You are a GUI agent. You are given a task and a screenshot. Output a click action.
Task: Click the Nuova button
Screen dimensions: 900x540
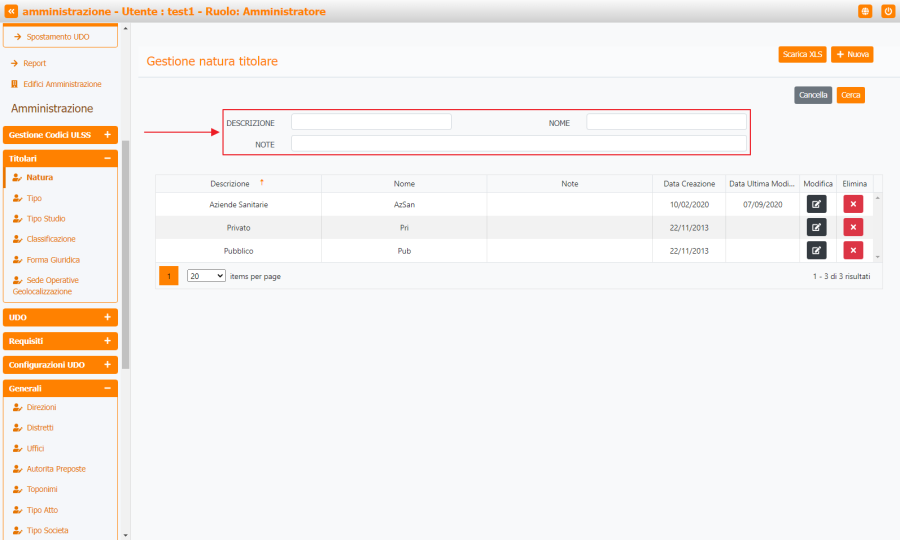coord(852,54)
